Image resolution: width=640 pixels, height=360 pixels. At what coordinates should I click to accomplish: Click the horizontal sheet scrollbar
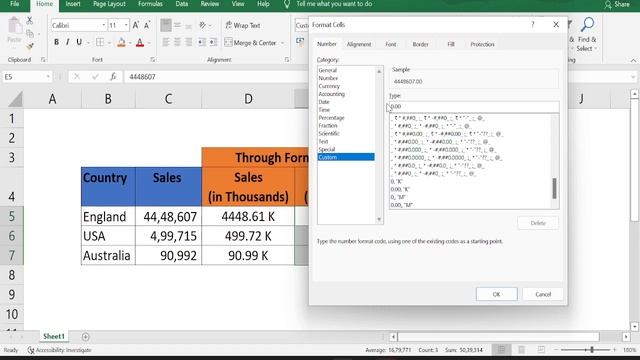(499, 337)
